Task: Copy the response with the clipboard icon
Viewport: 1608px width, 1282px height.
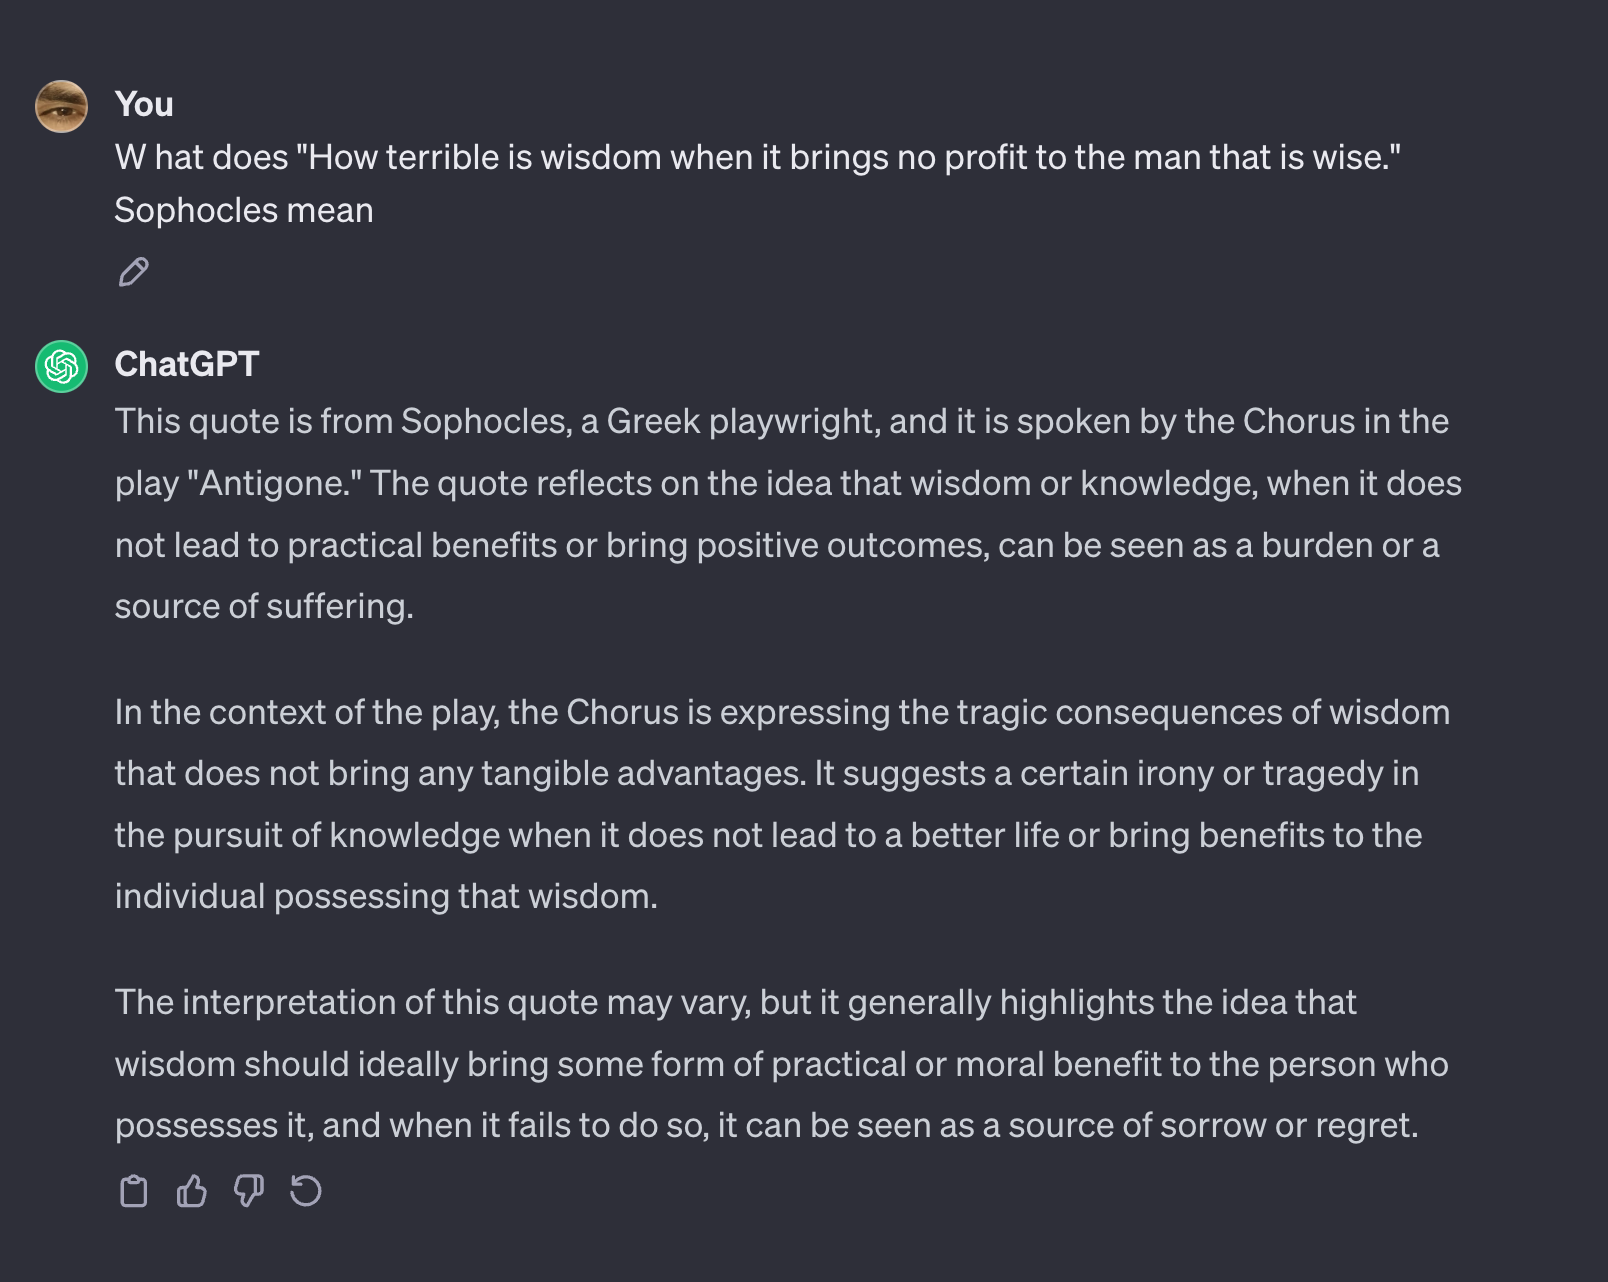Action: click(133, 1191)
